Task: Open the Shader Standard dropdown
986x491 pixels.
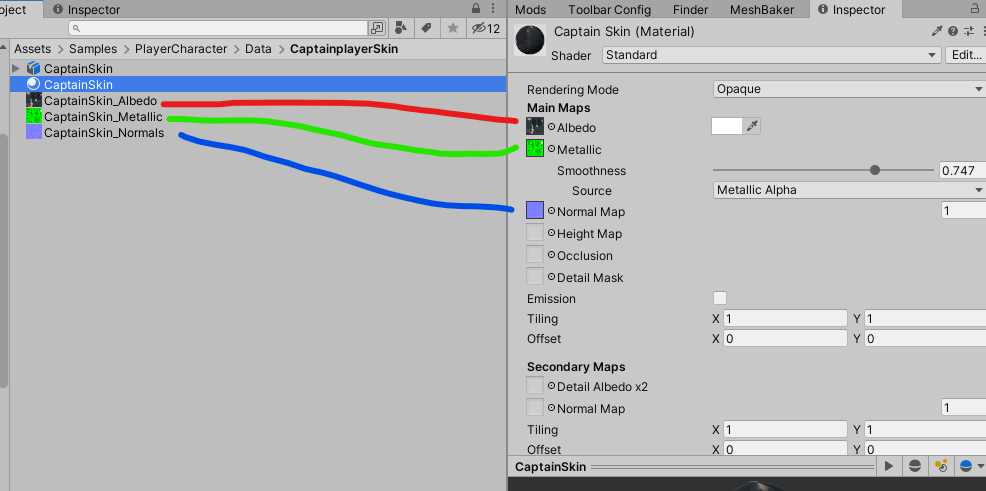Action: coord(772,55)
